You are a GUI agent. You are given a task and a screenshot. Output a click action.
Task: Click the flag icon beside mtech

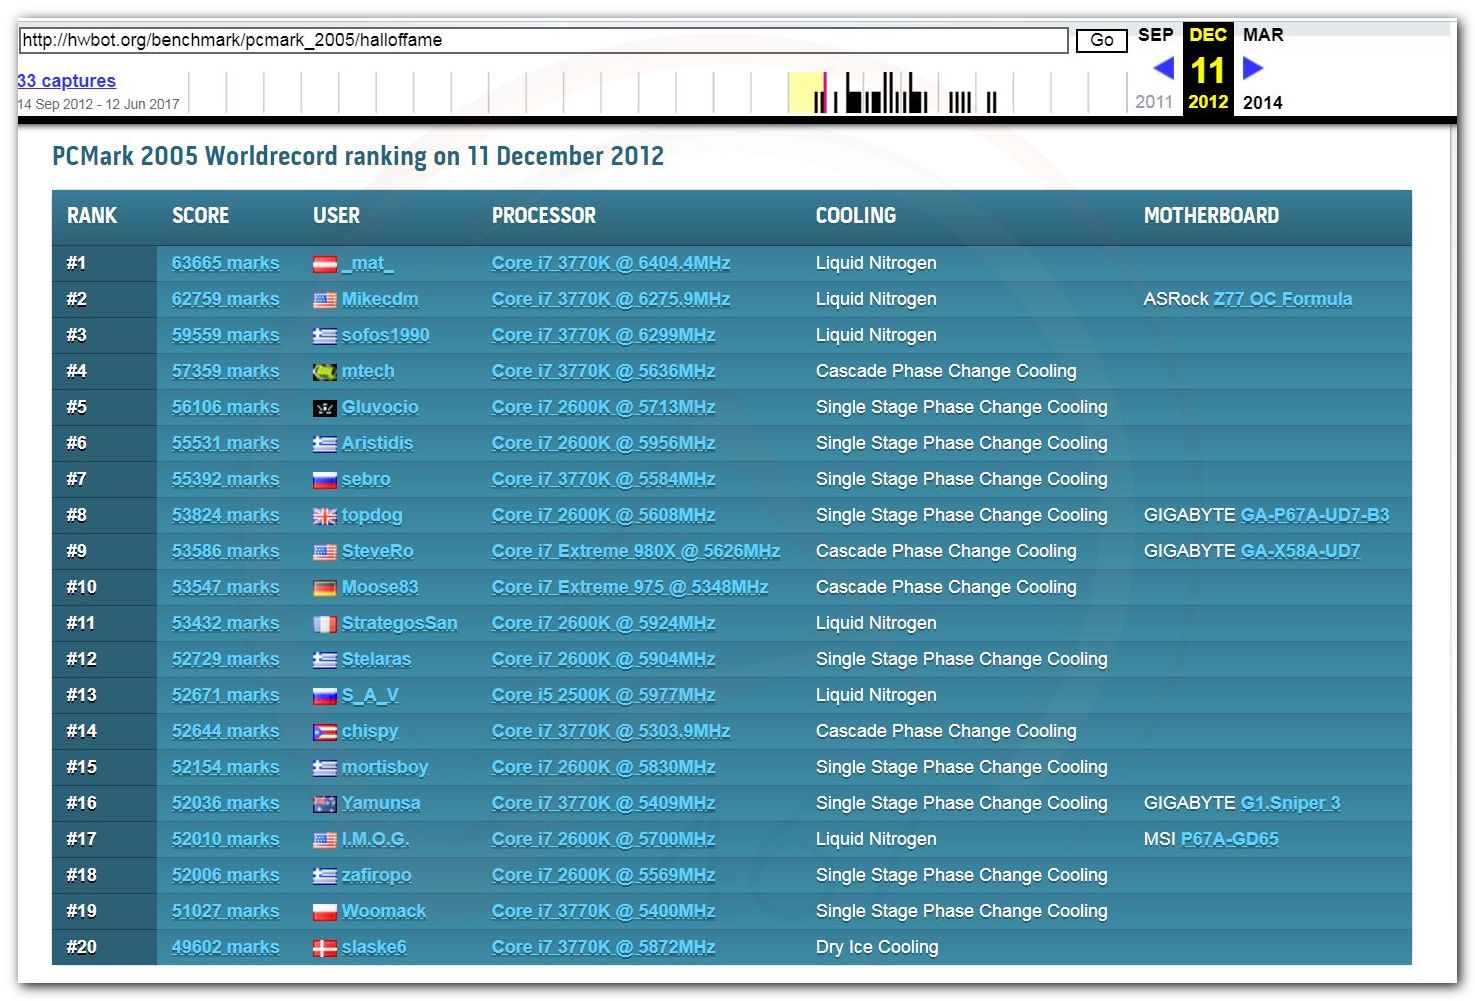tap(324, 372)
